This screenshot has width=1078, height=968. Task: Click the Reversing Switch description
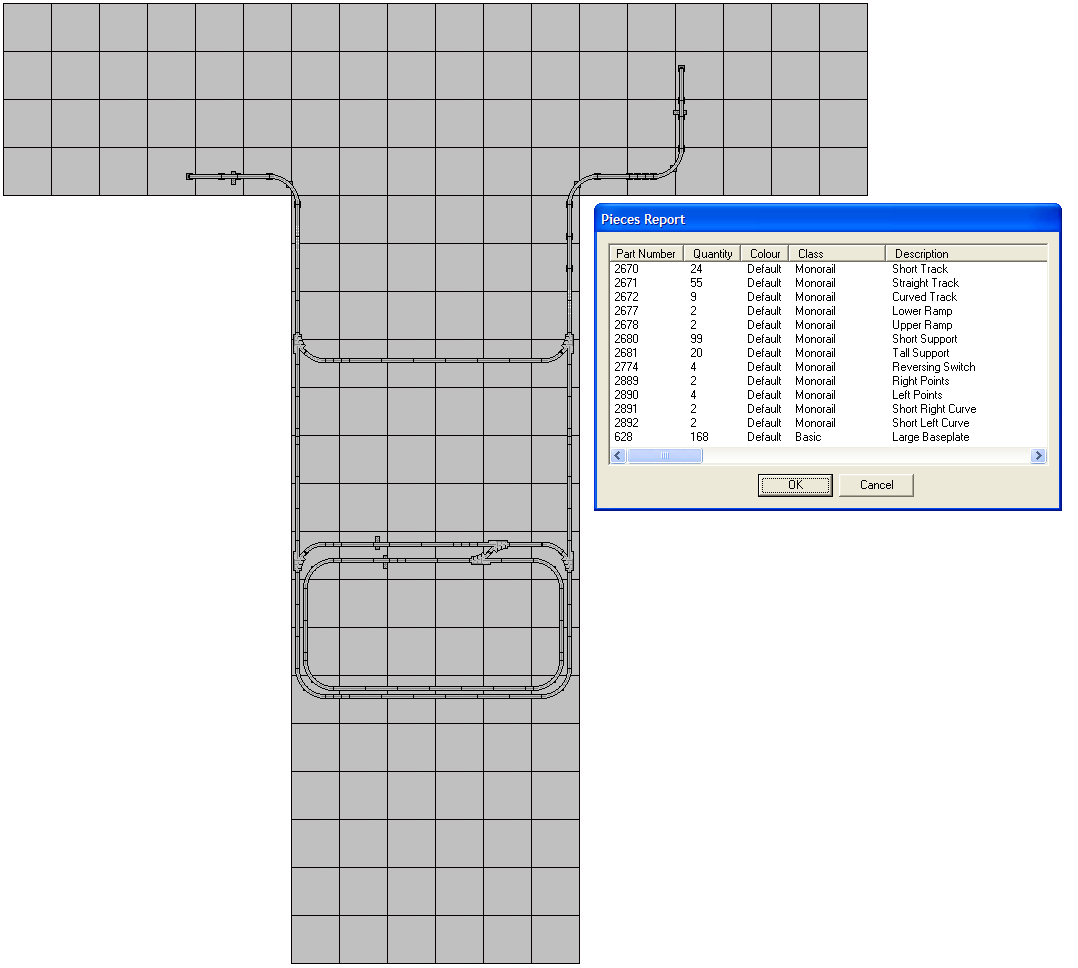[x=934, y=366]
